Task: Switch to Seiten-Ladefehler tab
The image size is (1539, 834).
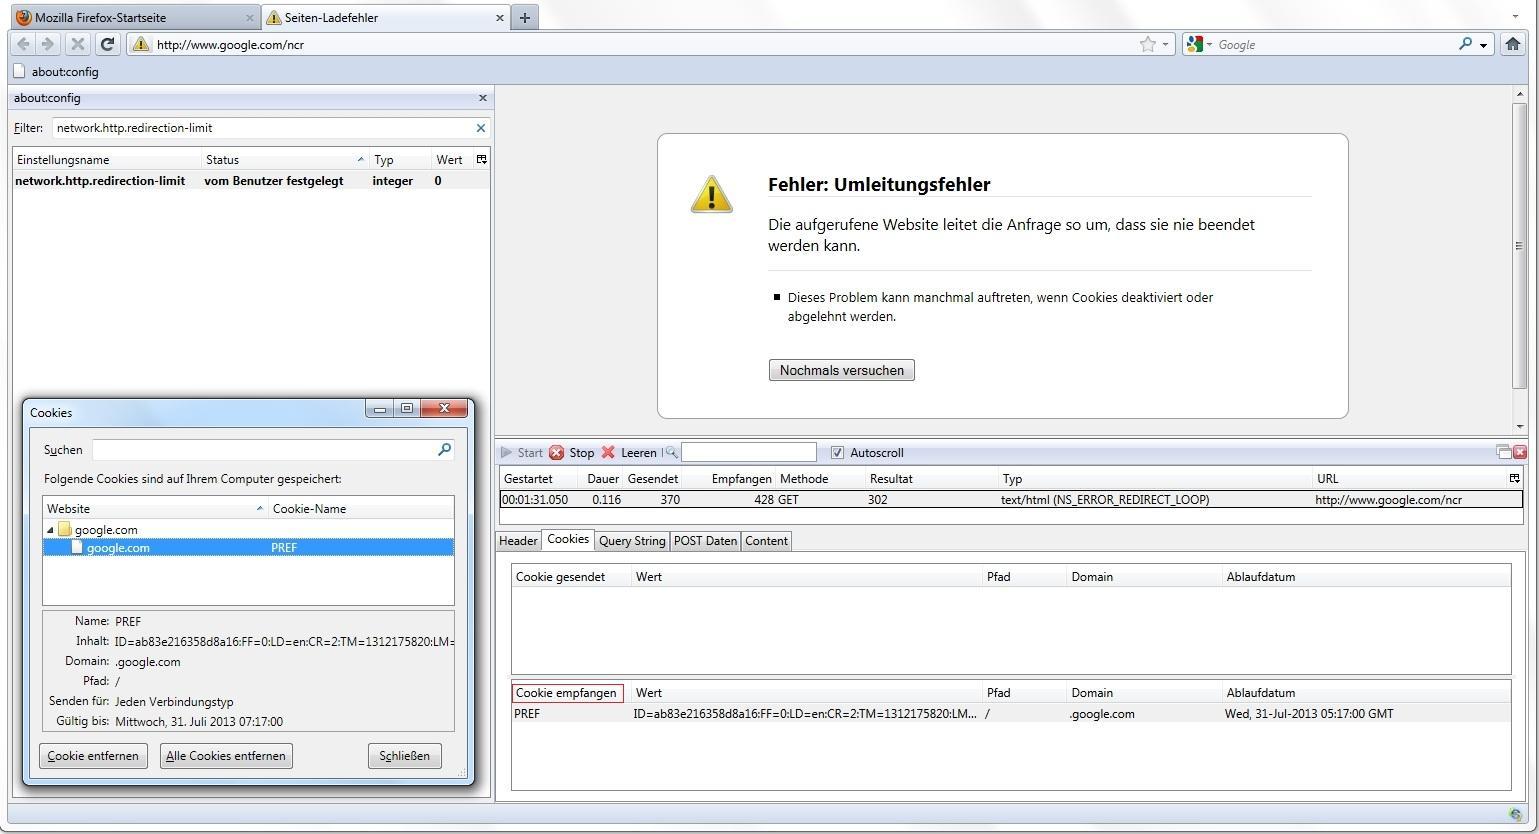Action: coord(385,17)
